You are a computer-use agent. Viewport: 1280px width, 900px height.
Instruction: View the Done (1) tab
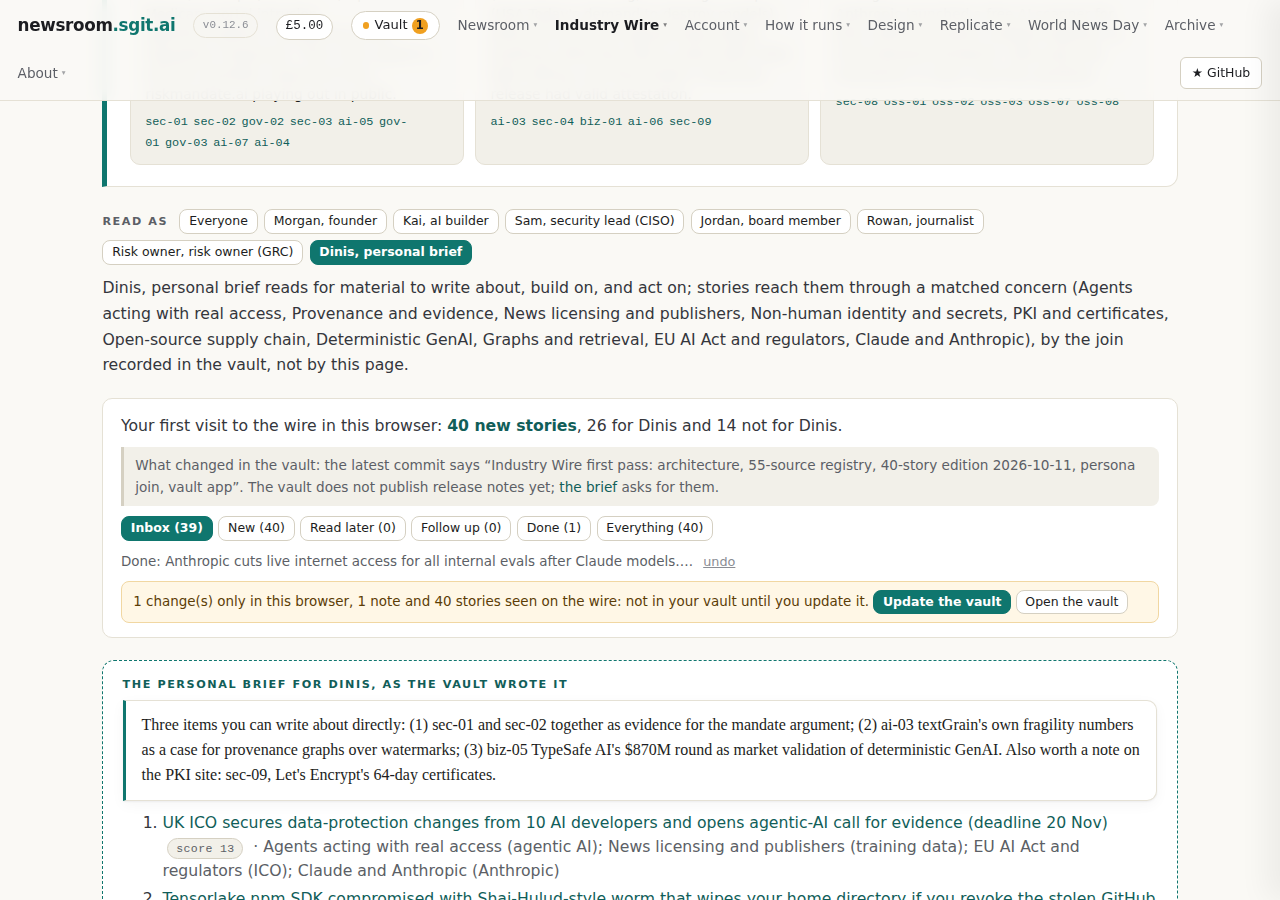click(554, 528)
